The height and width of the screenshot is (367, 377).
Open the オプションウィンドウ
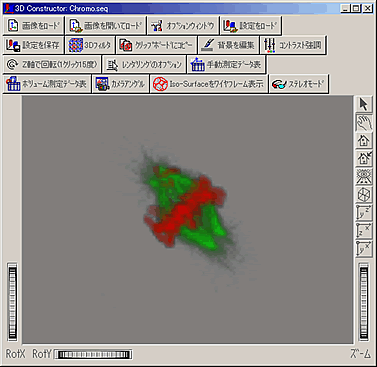click(183, 26)
